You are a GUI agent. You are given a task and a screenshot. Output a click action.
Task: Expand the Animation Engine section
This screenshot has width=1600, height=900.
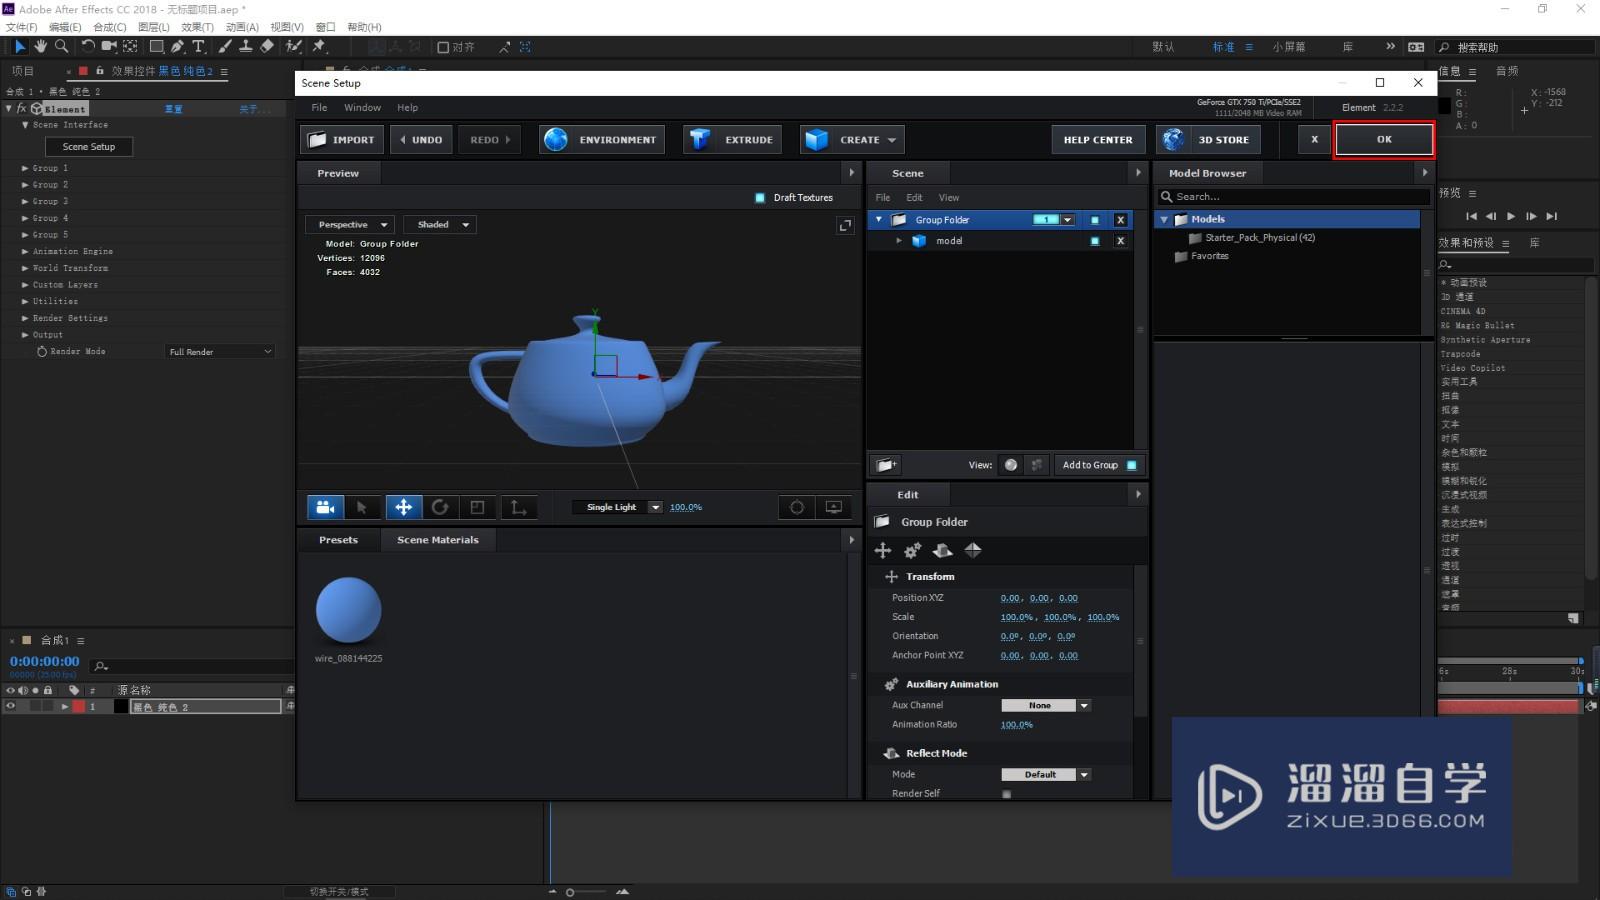[x=25, y=252]
